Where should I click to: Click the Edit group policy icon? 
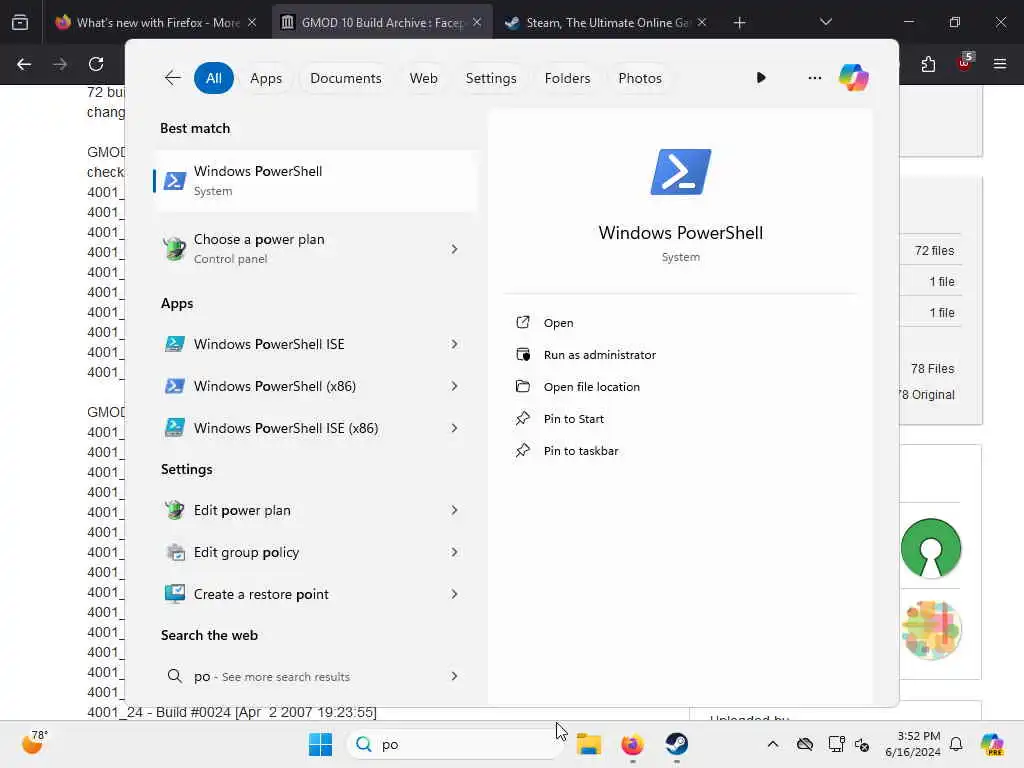pyautogui.click(x=174, y=552)
